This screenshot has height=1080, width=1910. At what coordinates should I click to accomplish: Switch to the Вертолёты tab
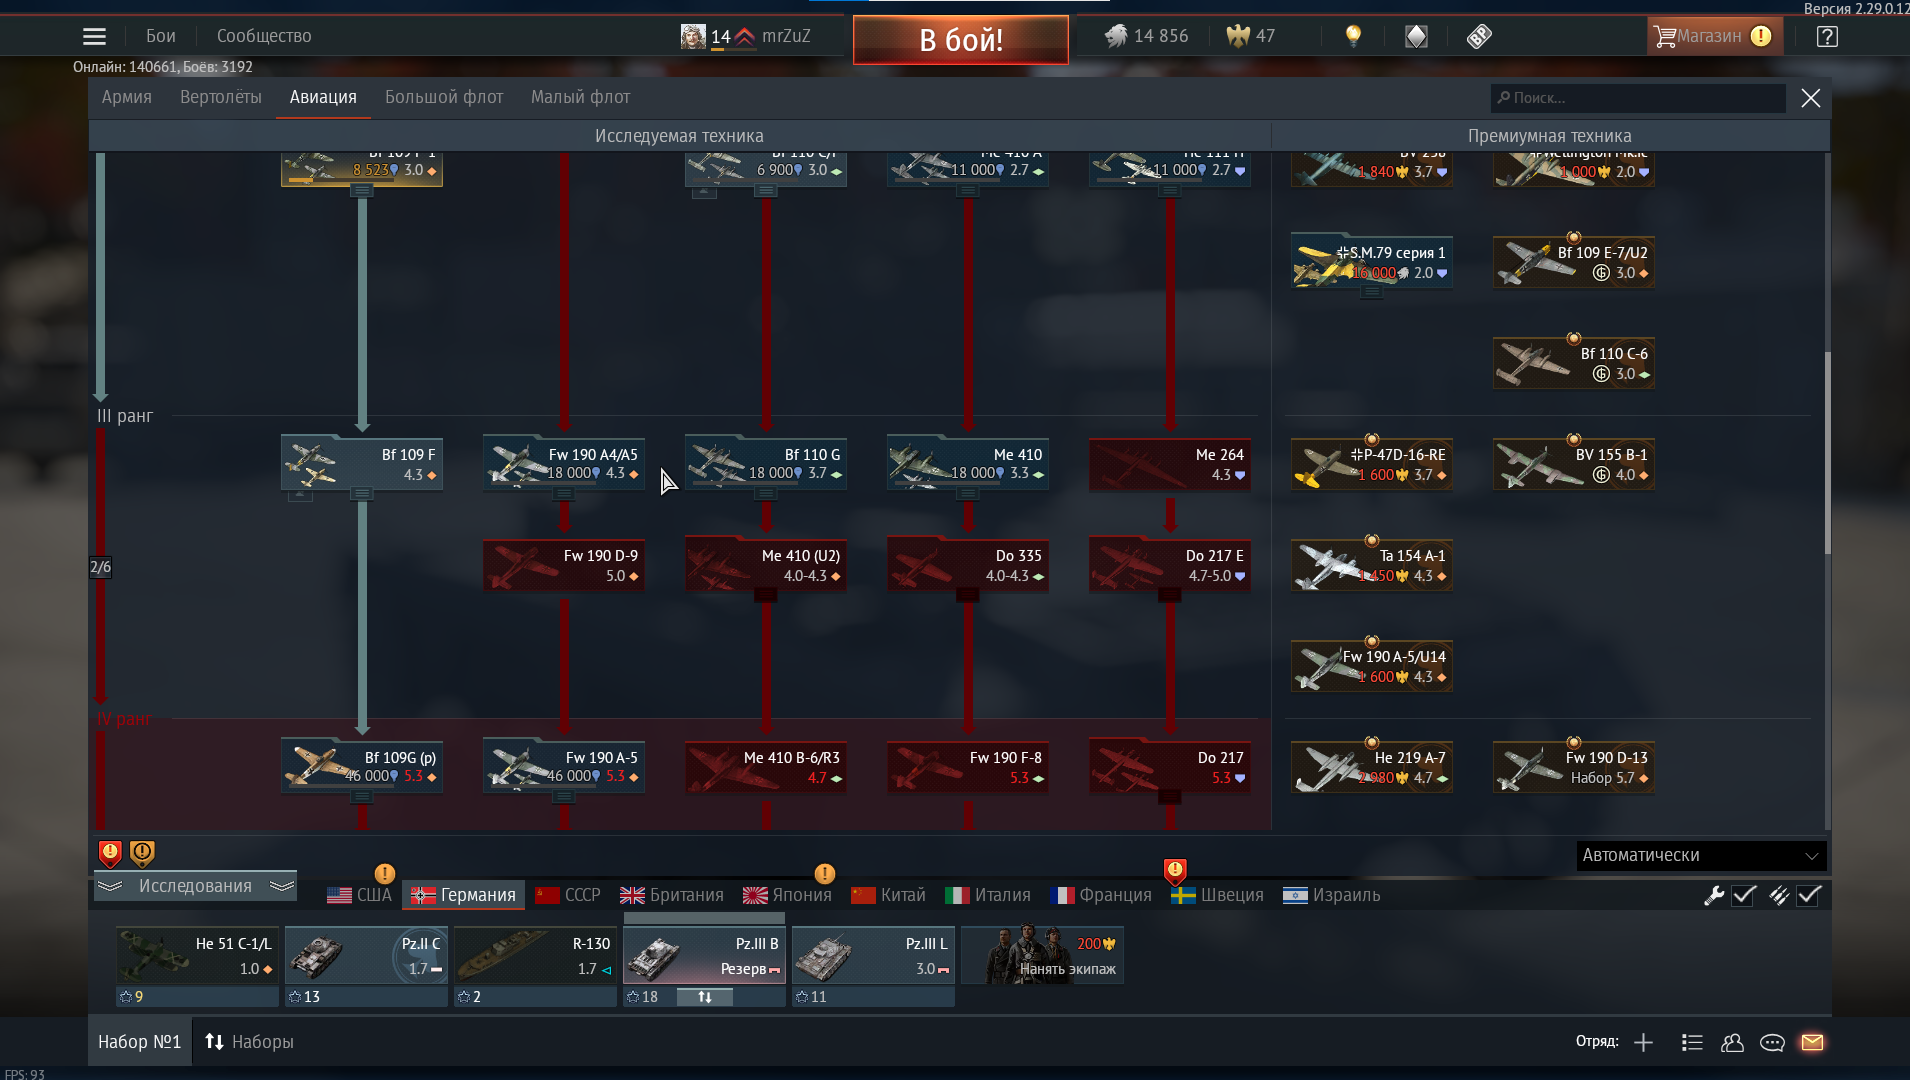point(221,97)
